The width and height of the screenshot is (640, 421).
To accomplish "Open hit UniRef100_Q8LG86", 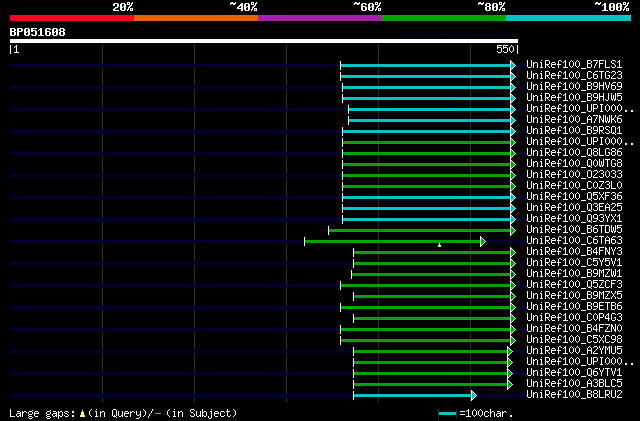I will [x=574, y=153].
